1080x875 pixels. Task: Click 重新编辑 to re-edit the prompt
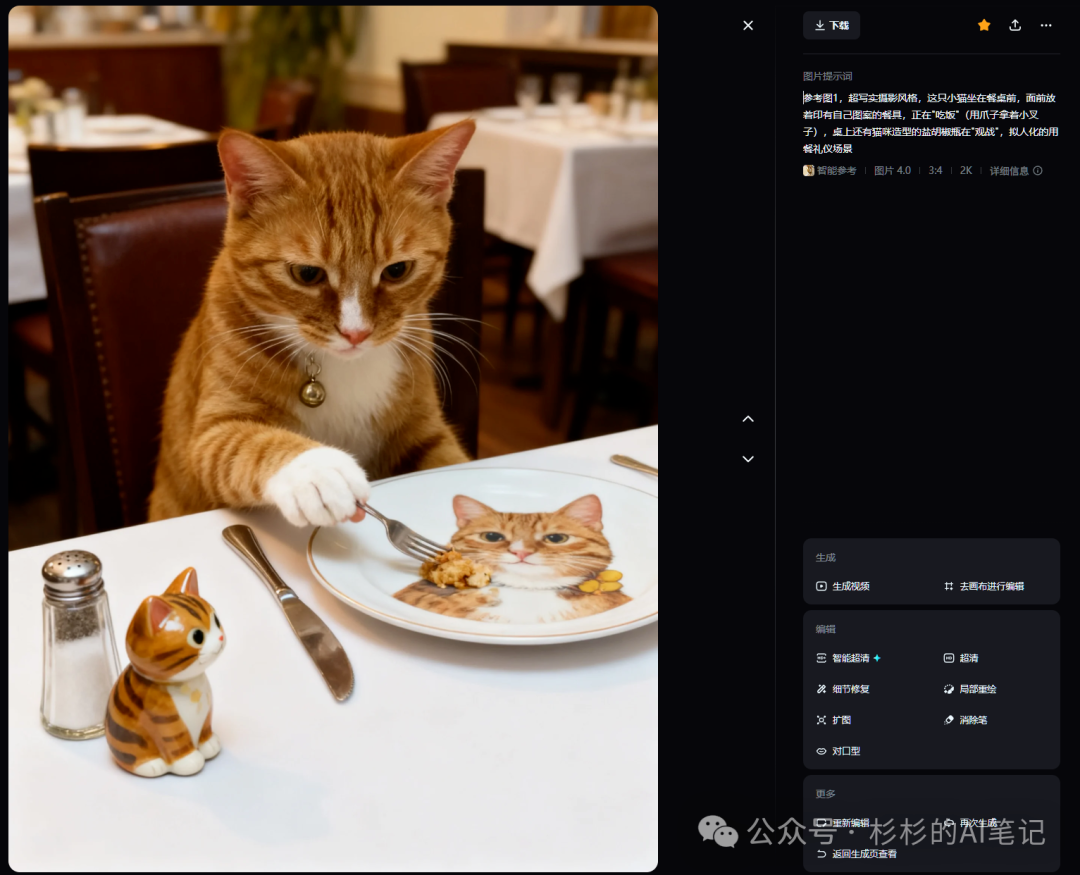point(843,823)
